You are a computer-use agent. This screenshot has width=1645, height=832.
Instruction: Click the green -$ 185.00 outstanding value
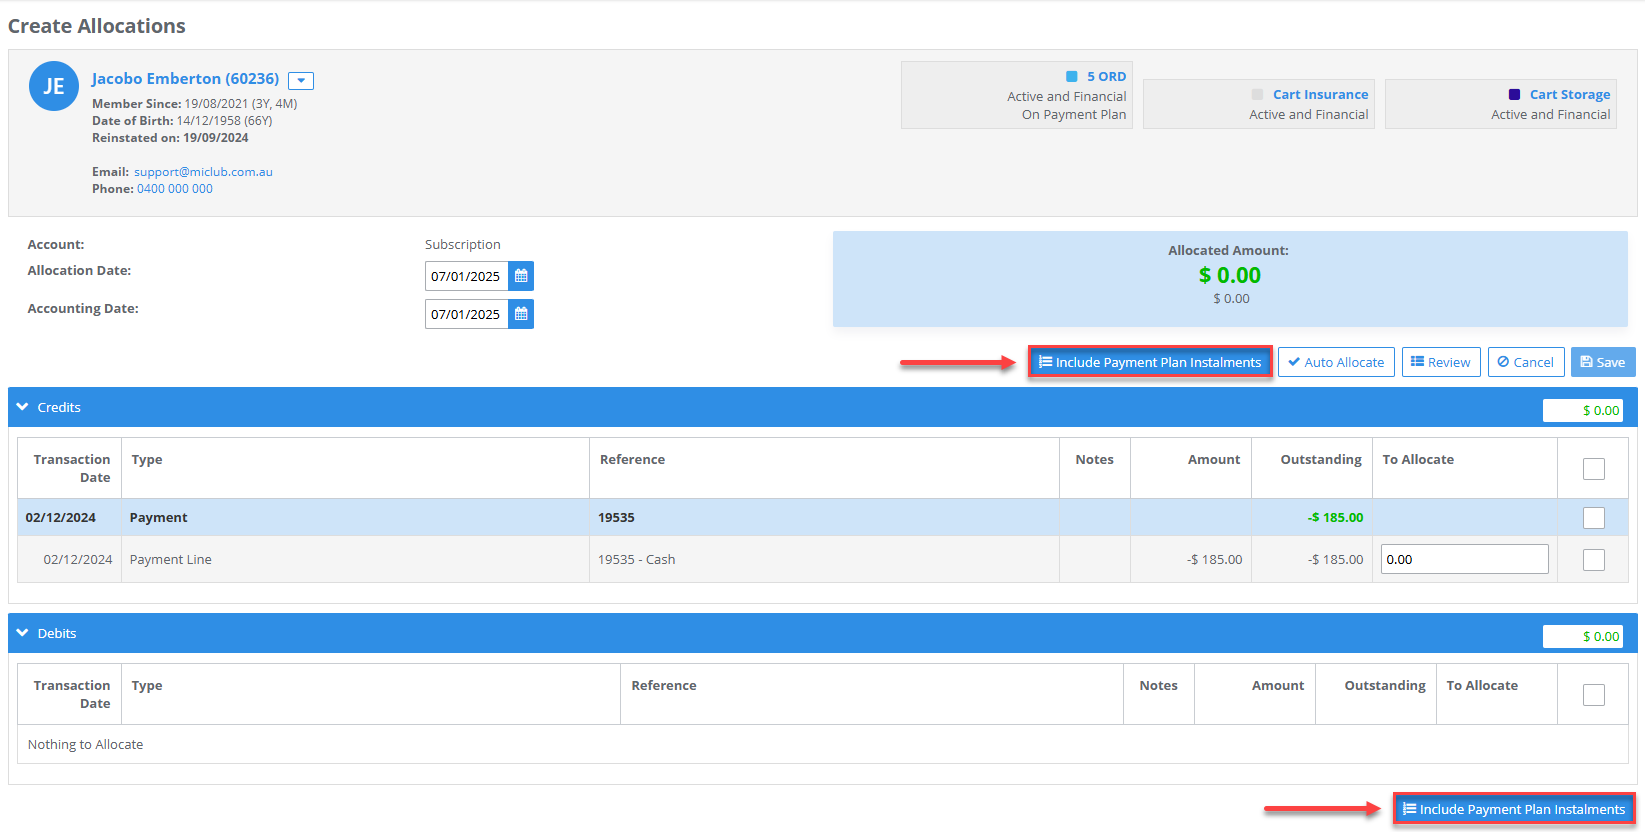(1335, 518)
